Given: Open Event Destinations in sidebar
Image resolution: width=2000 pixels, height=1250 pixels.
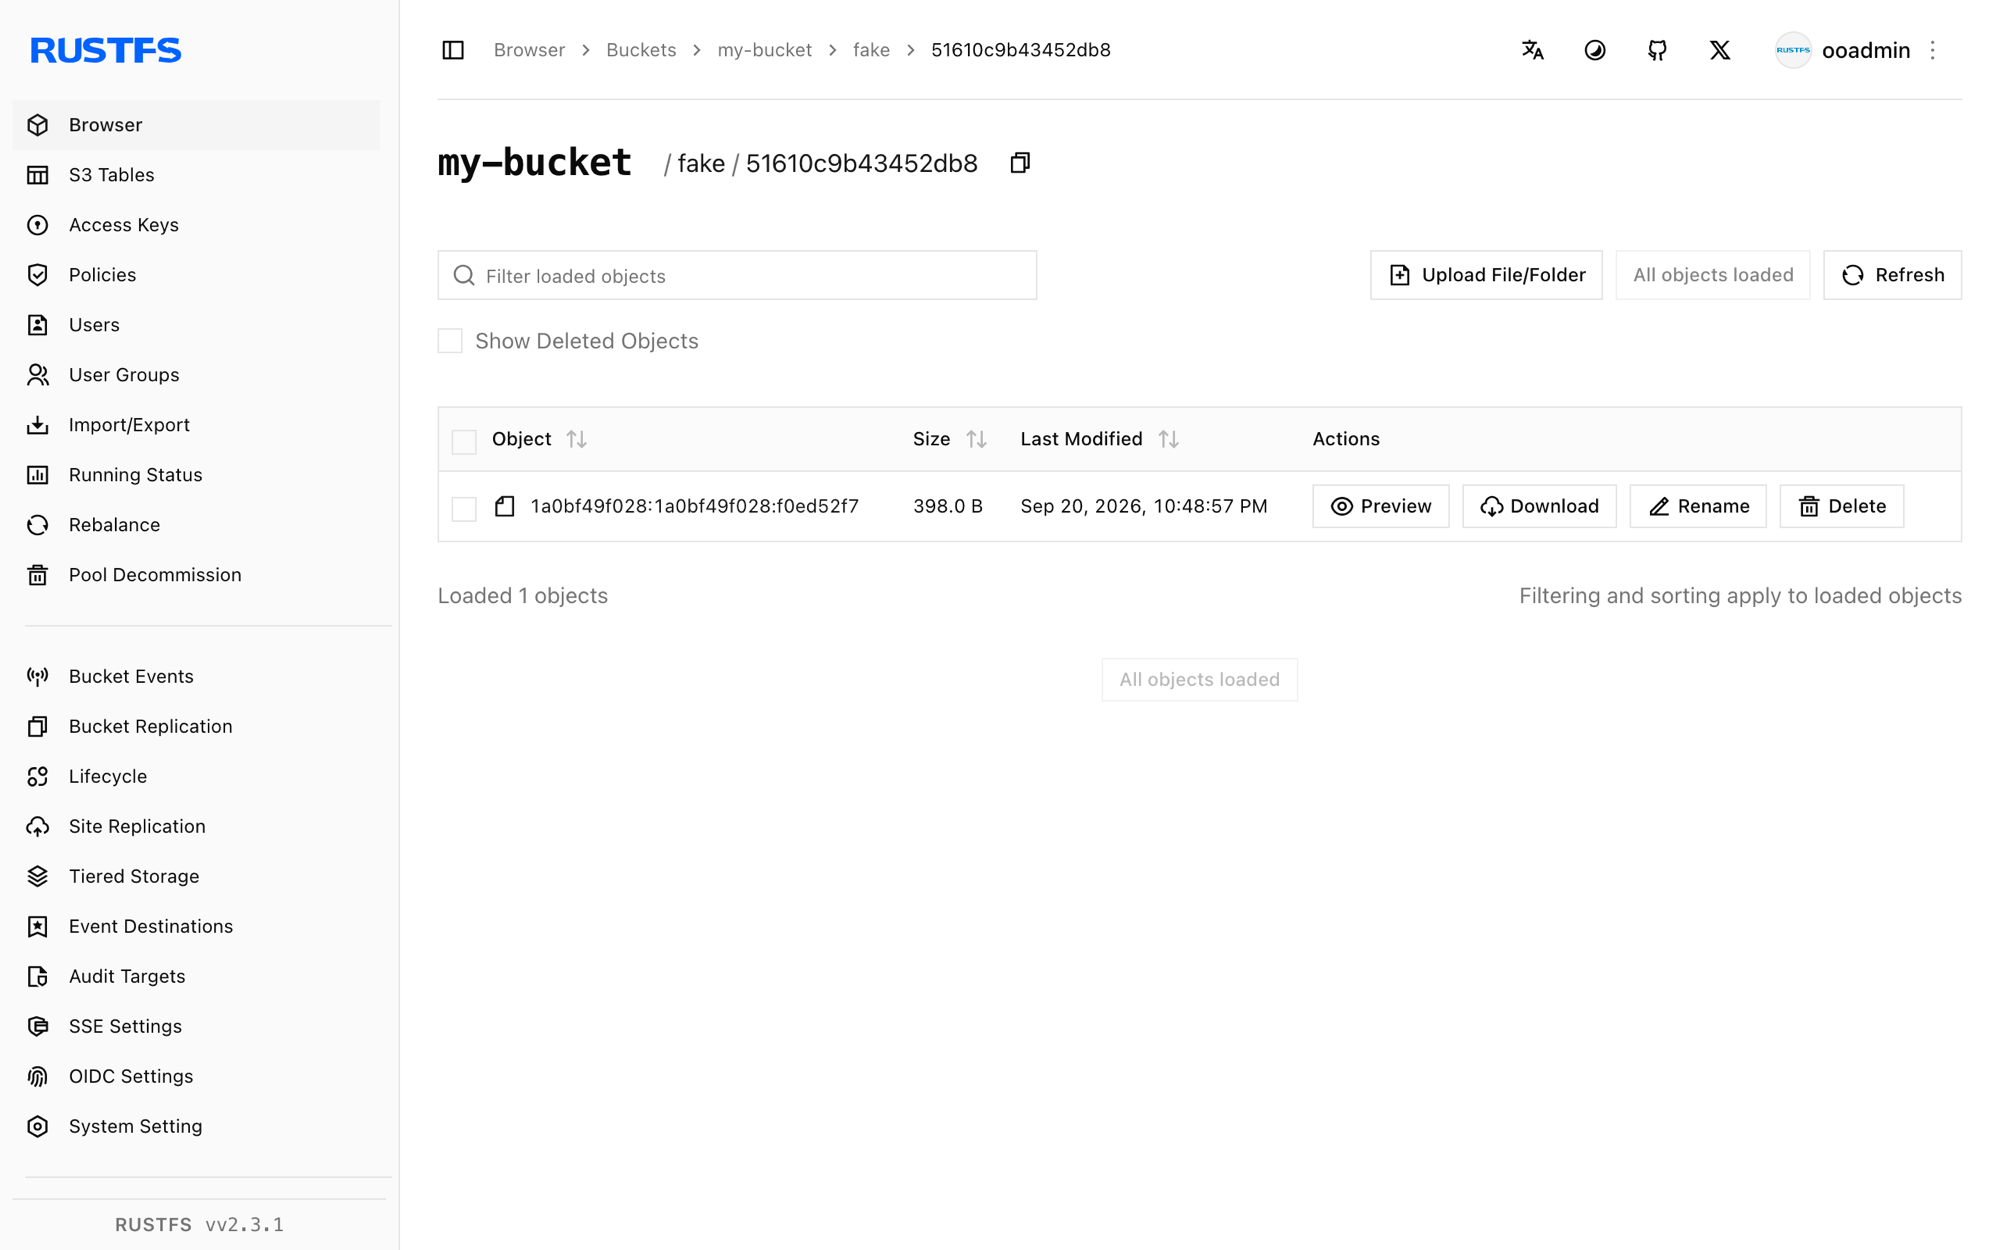Looking at the screenshot, I should click(x=196, y=927).
